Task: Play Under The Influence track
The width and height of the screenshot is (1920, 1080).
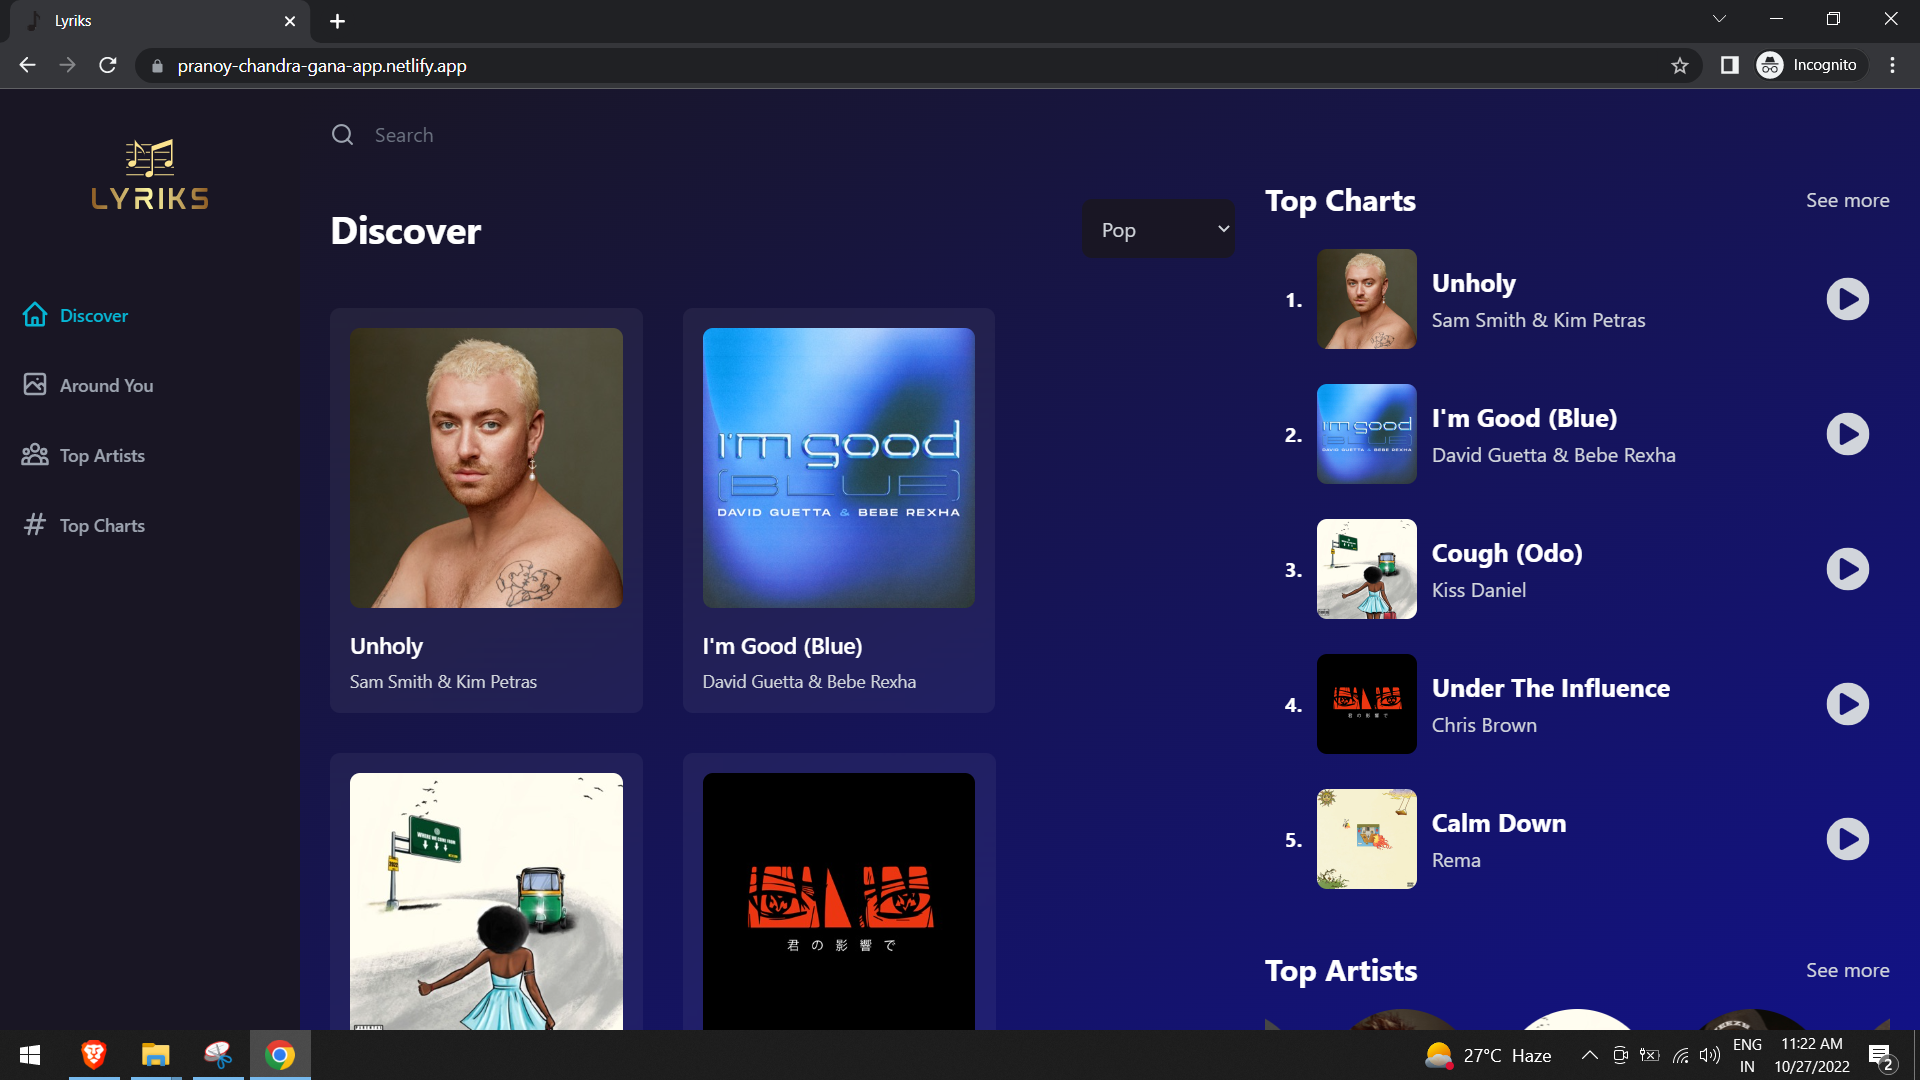Action: 1847,704
